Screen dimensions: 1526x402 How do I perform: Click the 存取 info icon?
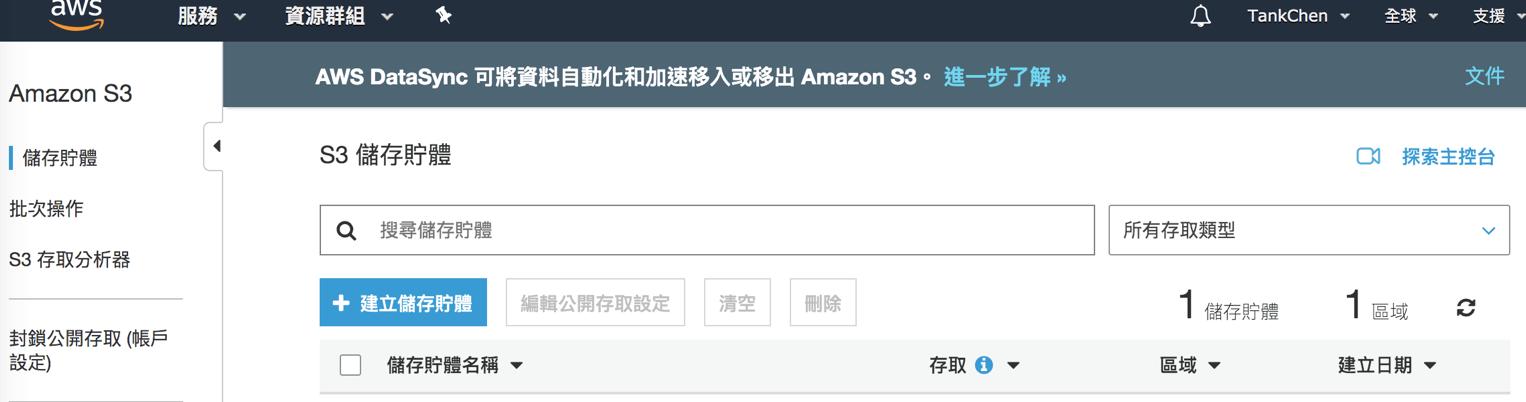coord(983,366)
